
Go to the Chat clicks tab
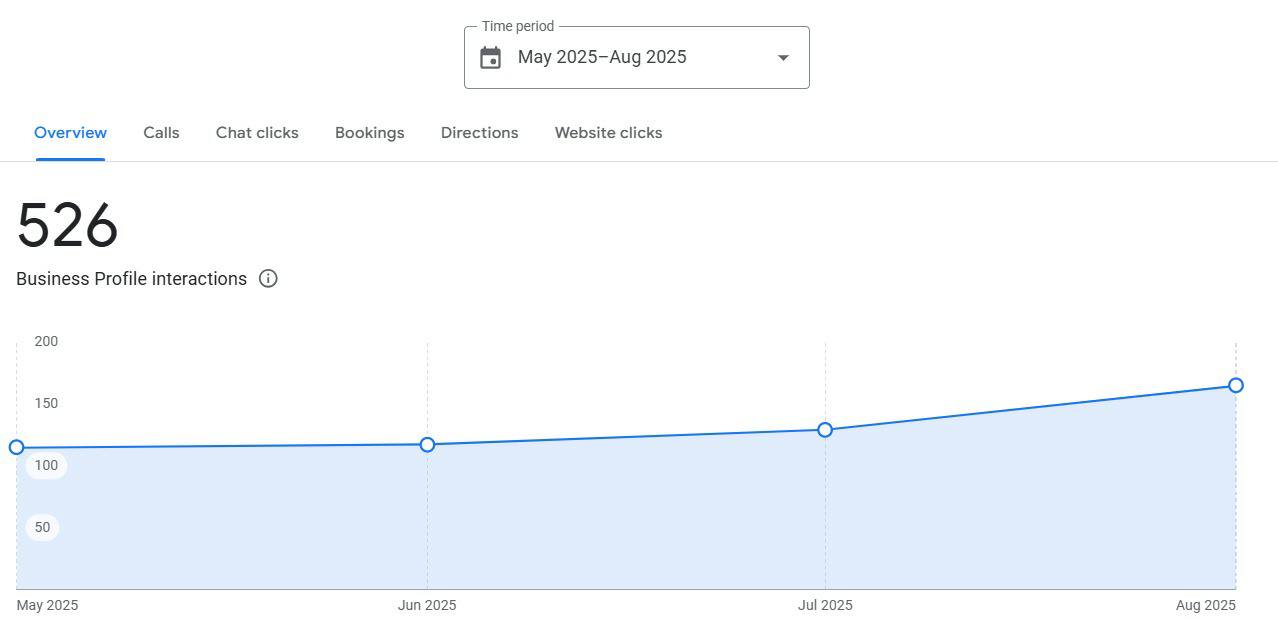[257, 133]
